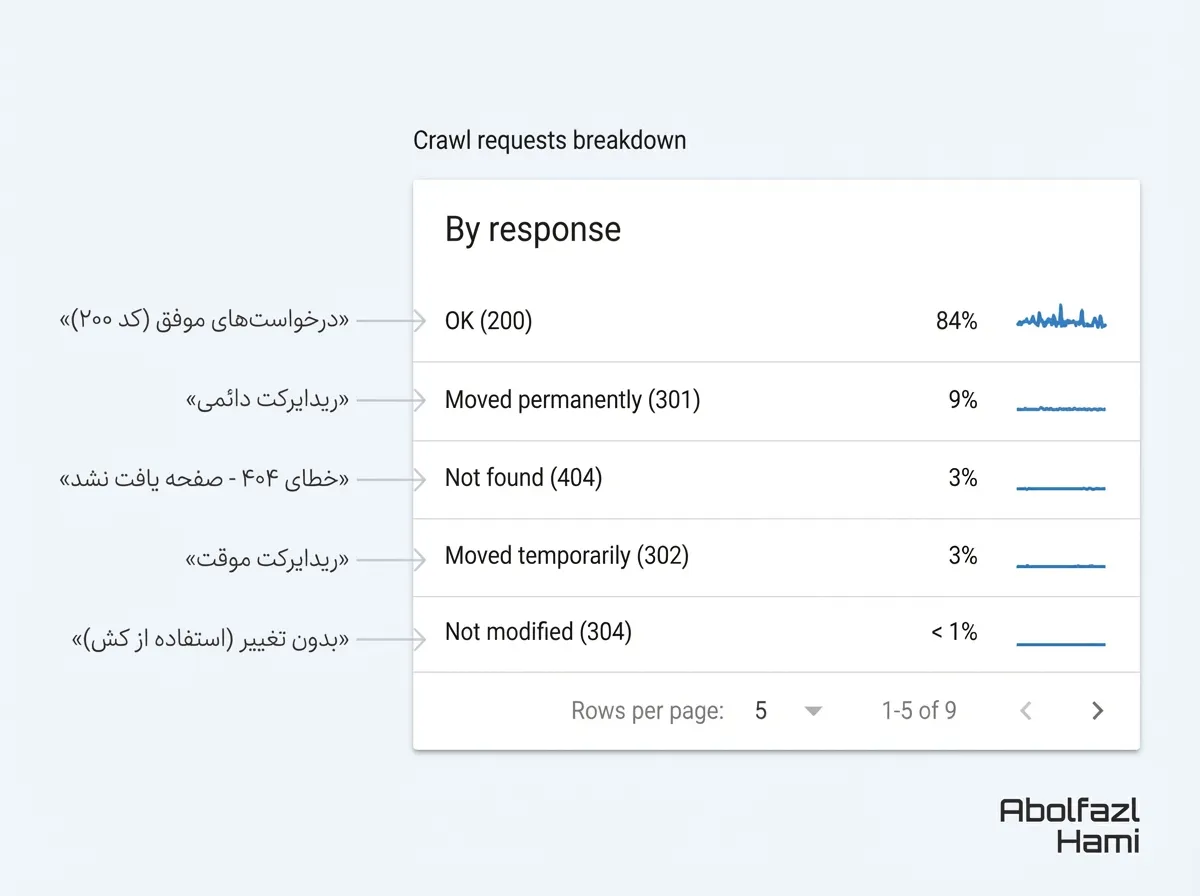Click the Not modified (304) sparkline chart
The image size is (1200, 896).
click(1061, 643)
